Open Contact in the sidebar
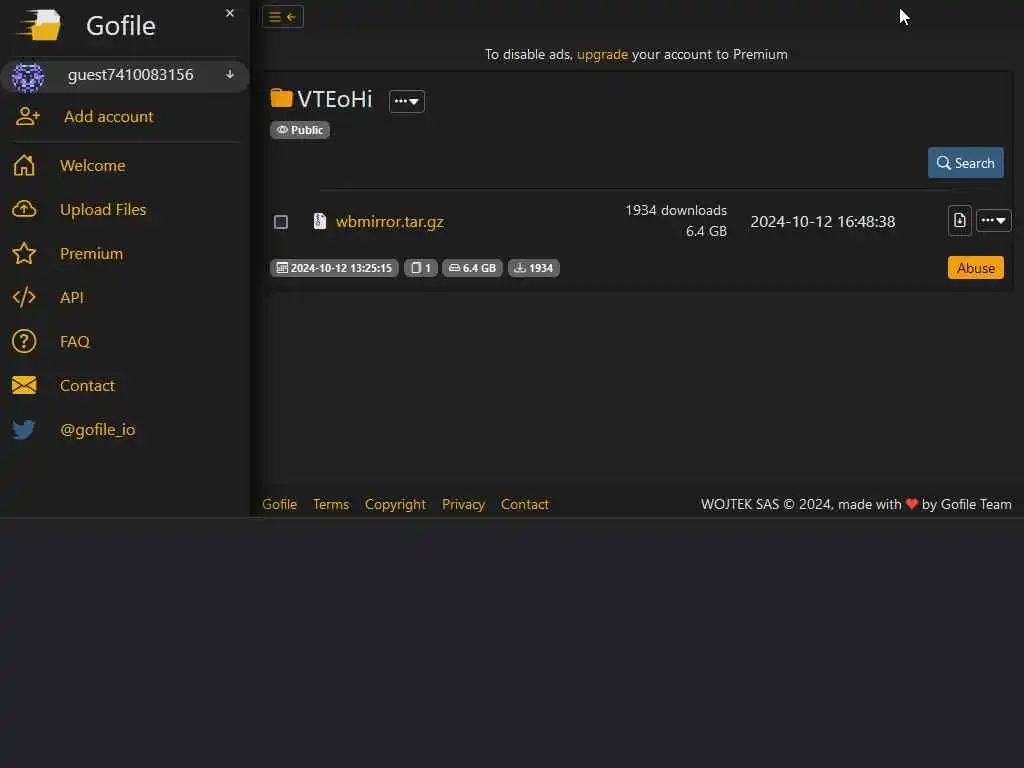 click(88, 385)
